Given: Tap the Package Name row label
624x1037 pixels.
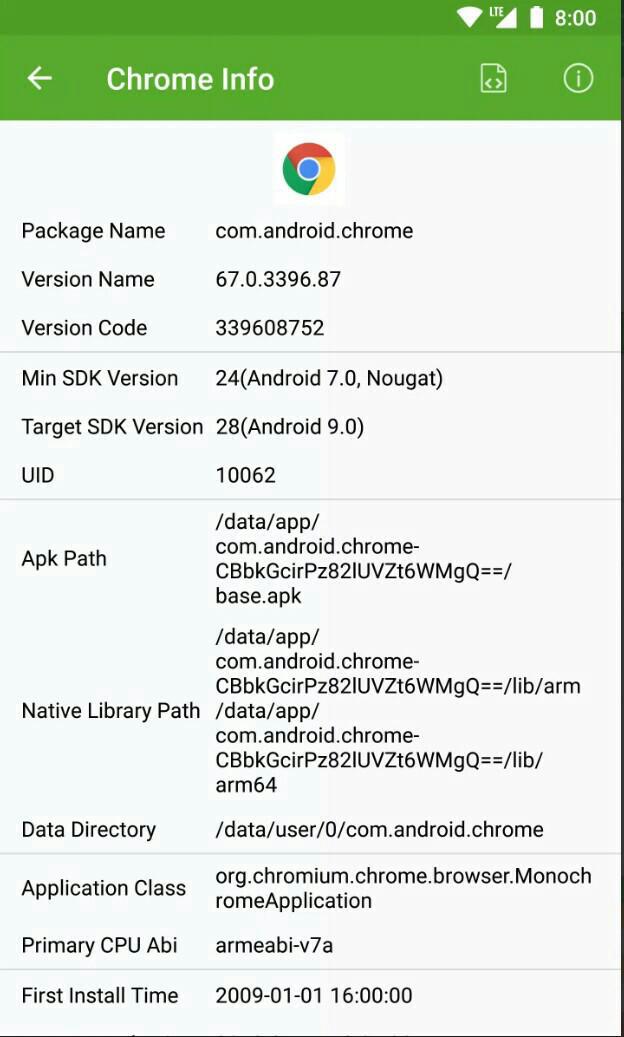Looking at the screenshot, I should coord(93,231).
